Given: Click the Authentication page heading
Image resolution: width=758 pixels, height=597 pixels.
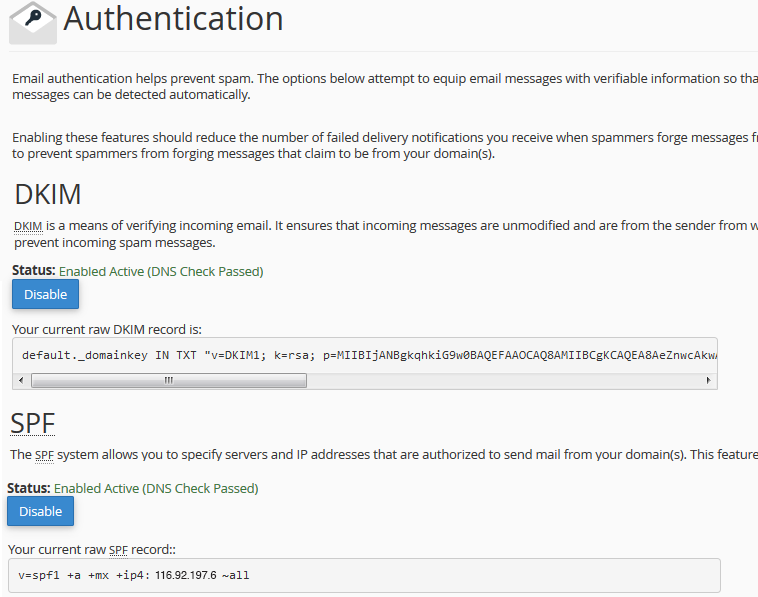Looking at the screenshot, I should pos(173,18).
